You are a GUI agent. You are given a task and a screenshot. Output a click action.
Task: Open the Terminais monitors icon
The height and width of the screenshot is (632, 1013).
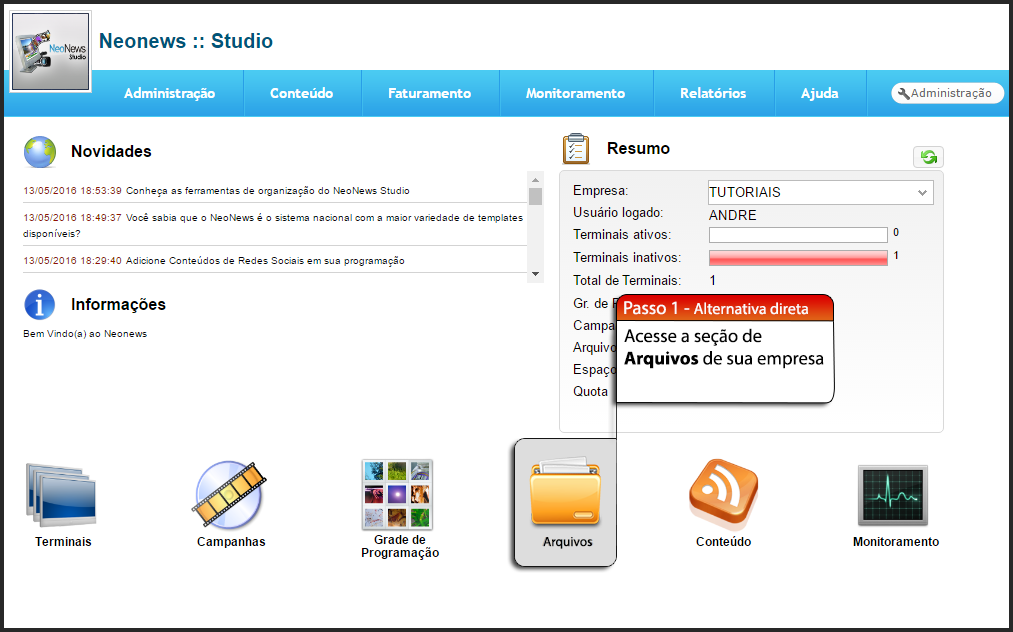pyautogui.click(x=62, y=495)
